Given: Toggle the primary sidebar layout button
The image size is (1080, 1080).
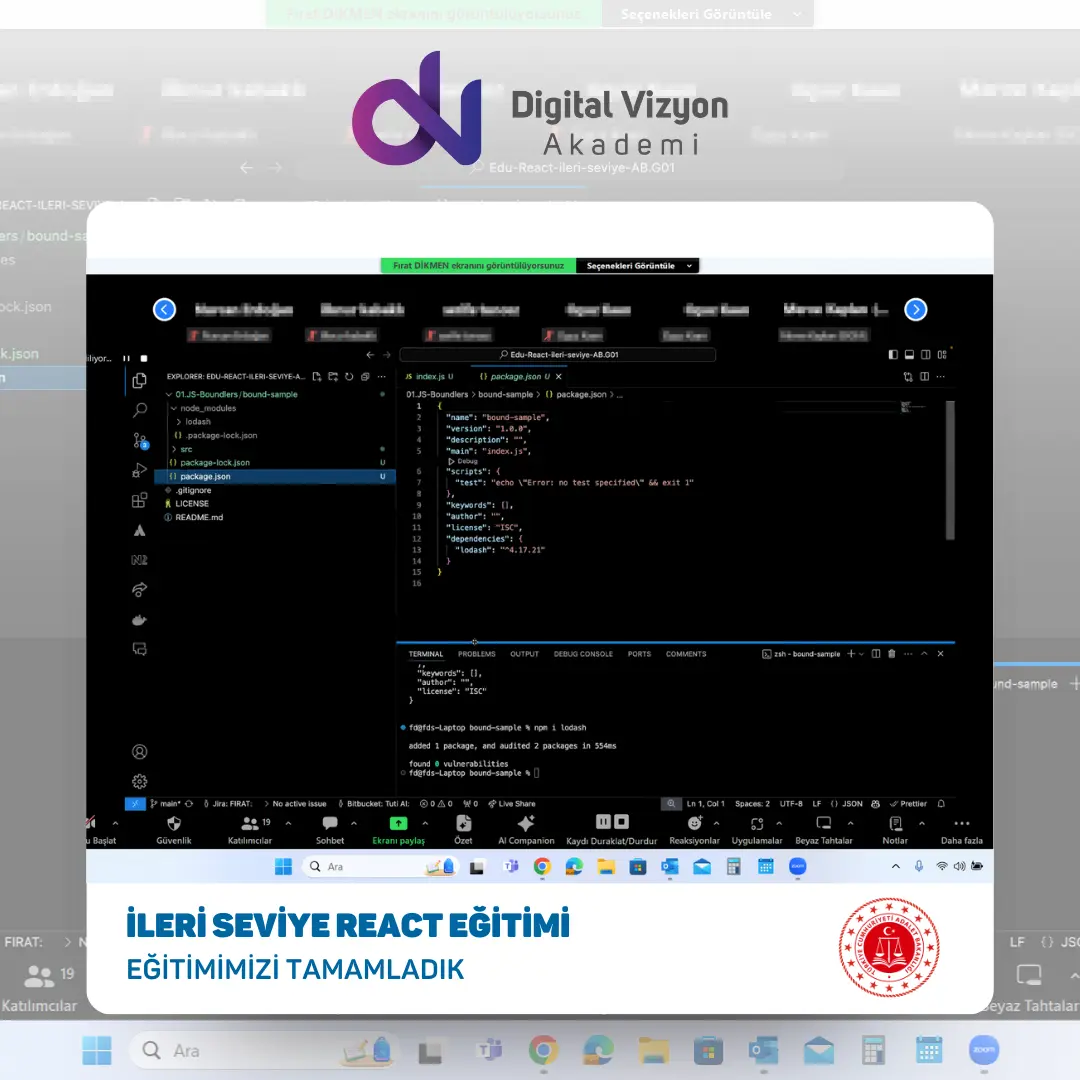Looking at the screenshot, I should 893,355.
